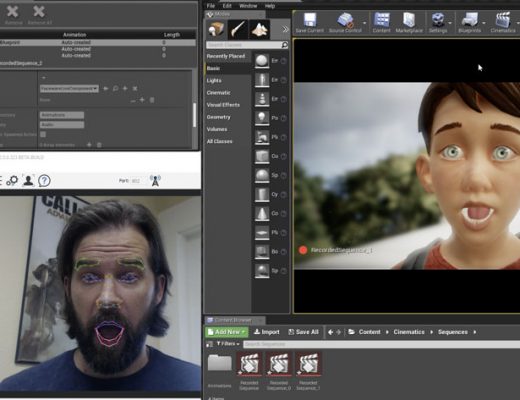
Task: Click the Remove icon in Sequence Recorder
Action: coord(12,12)
